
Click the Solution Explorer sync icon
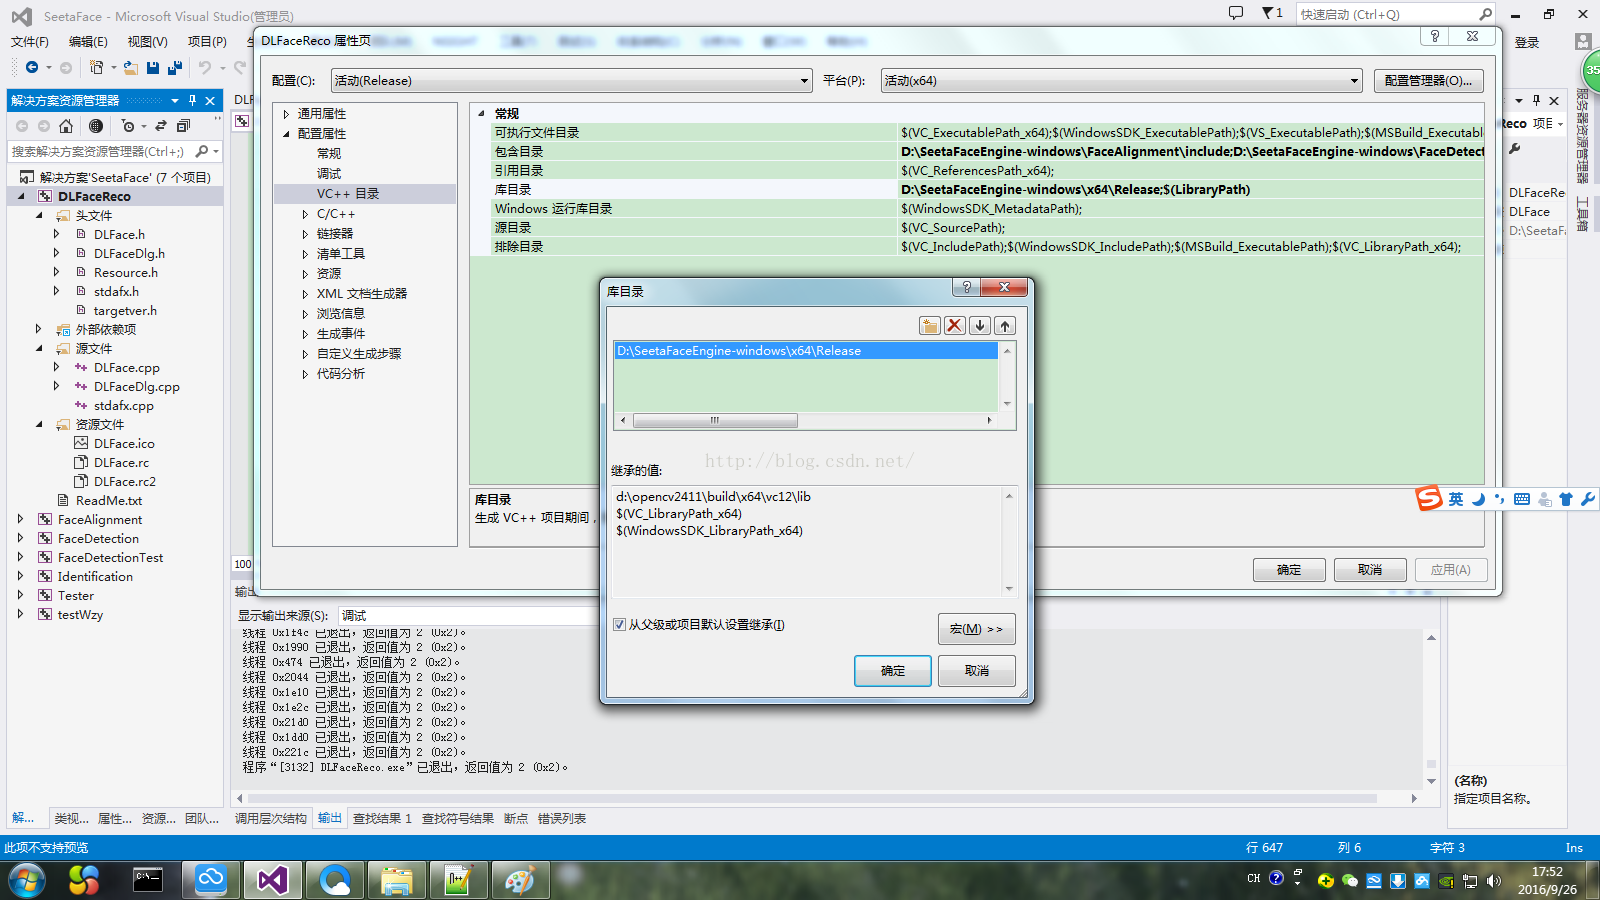click(161, 126)
